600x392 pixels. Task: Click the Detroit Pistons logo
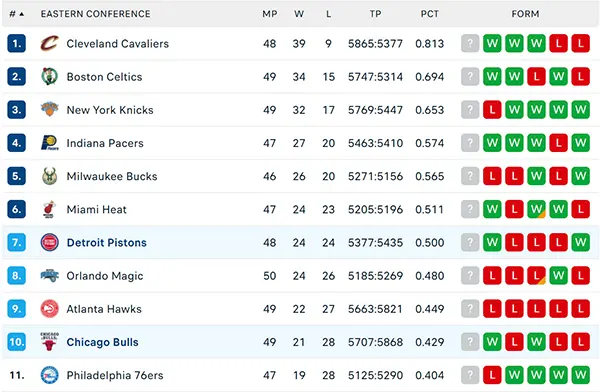[x=49, y=242]
